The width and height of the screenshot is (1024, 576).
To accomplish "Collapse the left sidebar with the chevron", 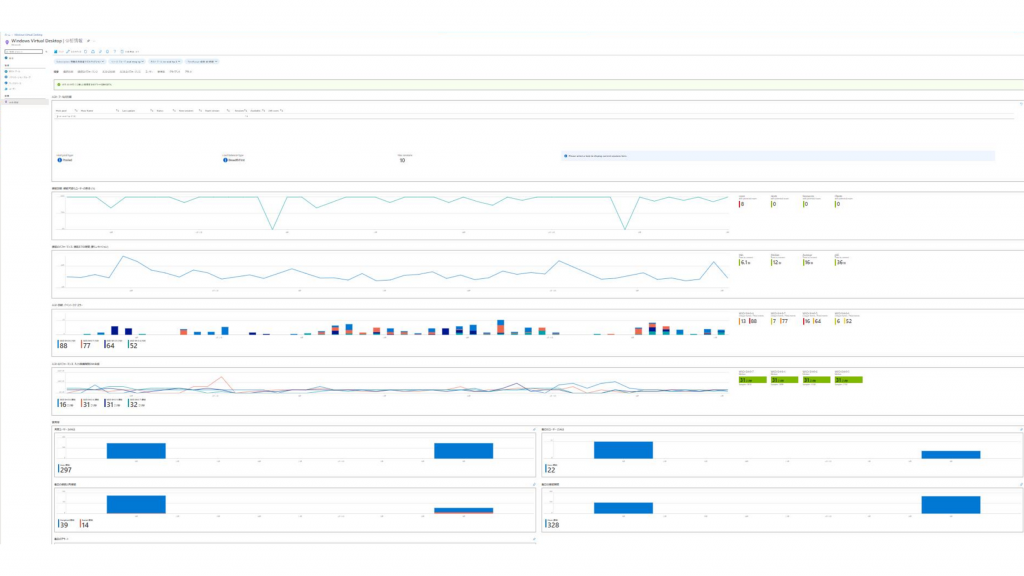I will click(x=47, y=50).
